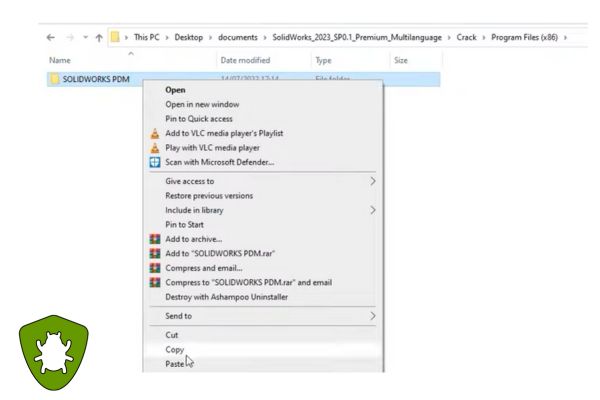The width and height of the screenshot is (600, 400).
Task: Navigate to Desktop breadcrumb
Action: point(189,38)
